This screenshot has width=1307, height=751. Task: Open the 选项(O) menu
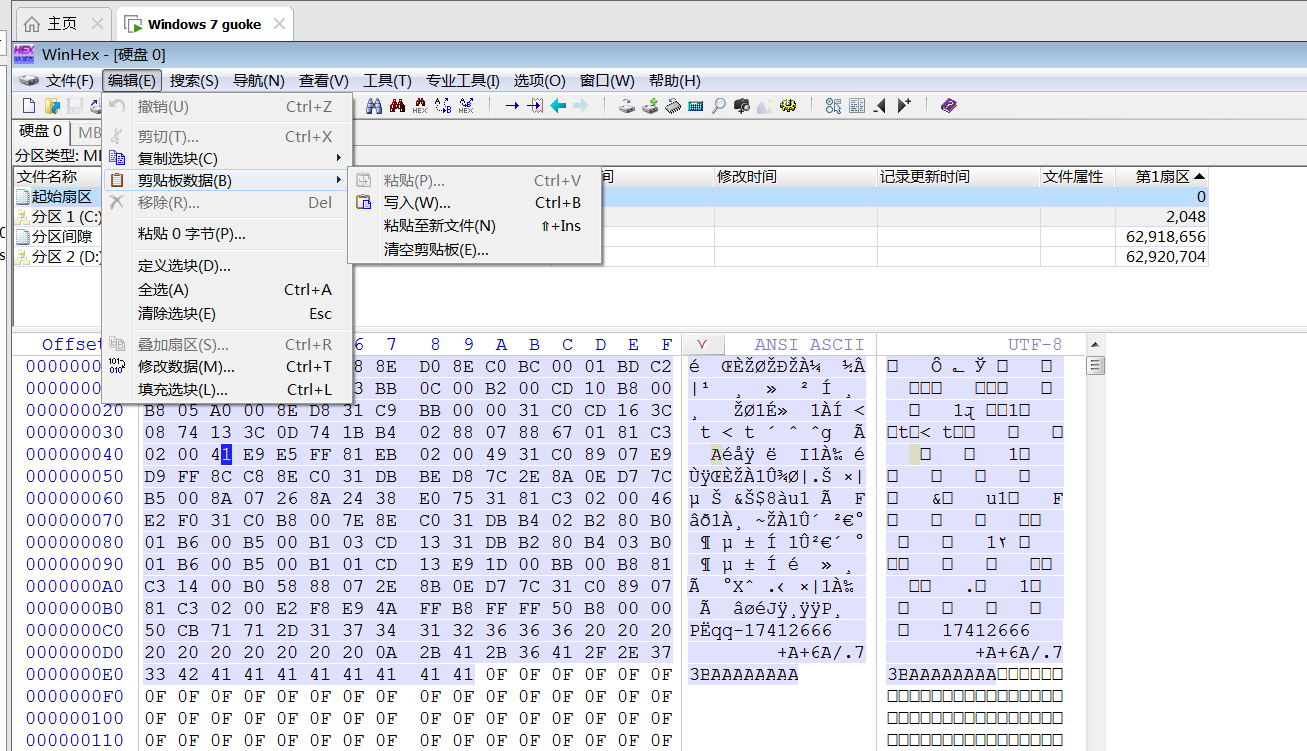pyautogui.click(x=540, y=81)
